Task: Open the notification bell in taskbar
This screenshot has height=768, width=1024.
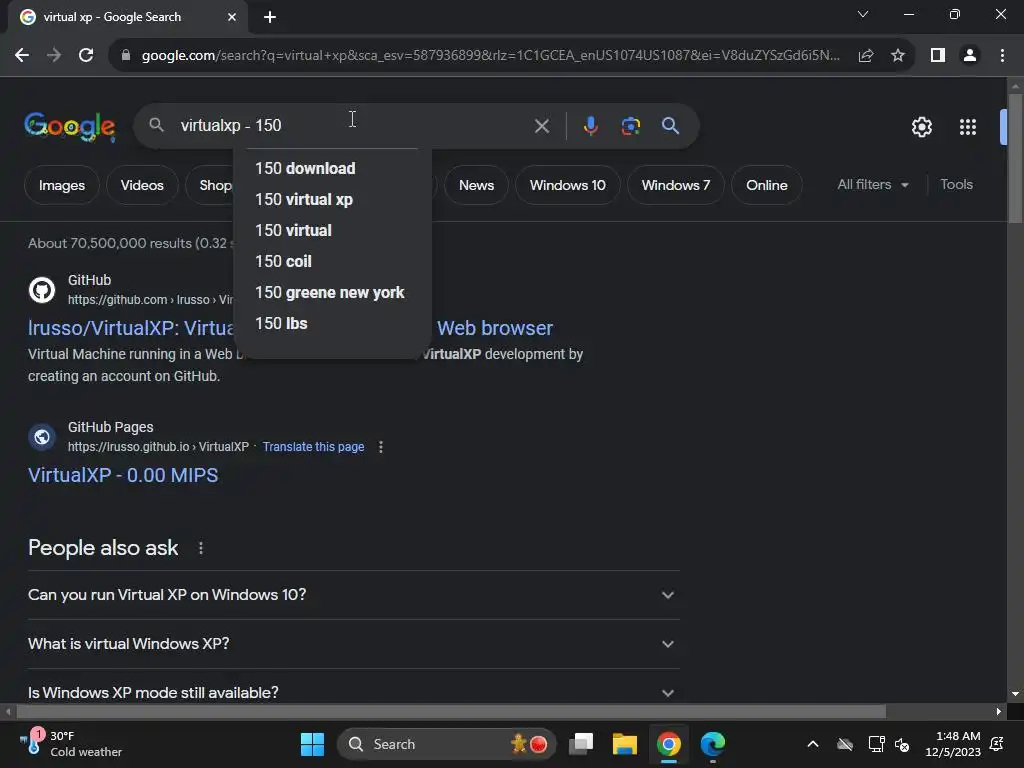Action: tap(997, 744)
